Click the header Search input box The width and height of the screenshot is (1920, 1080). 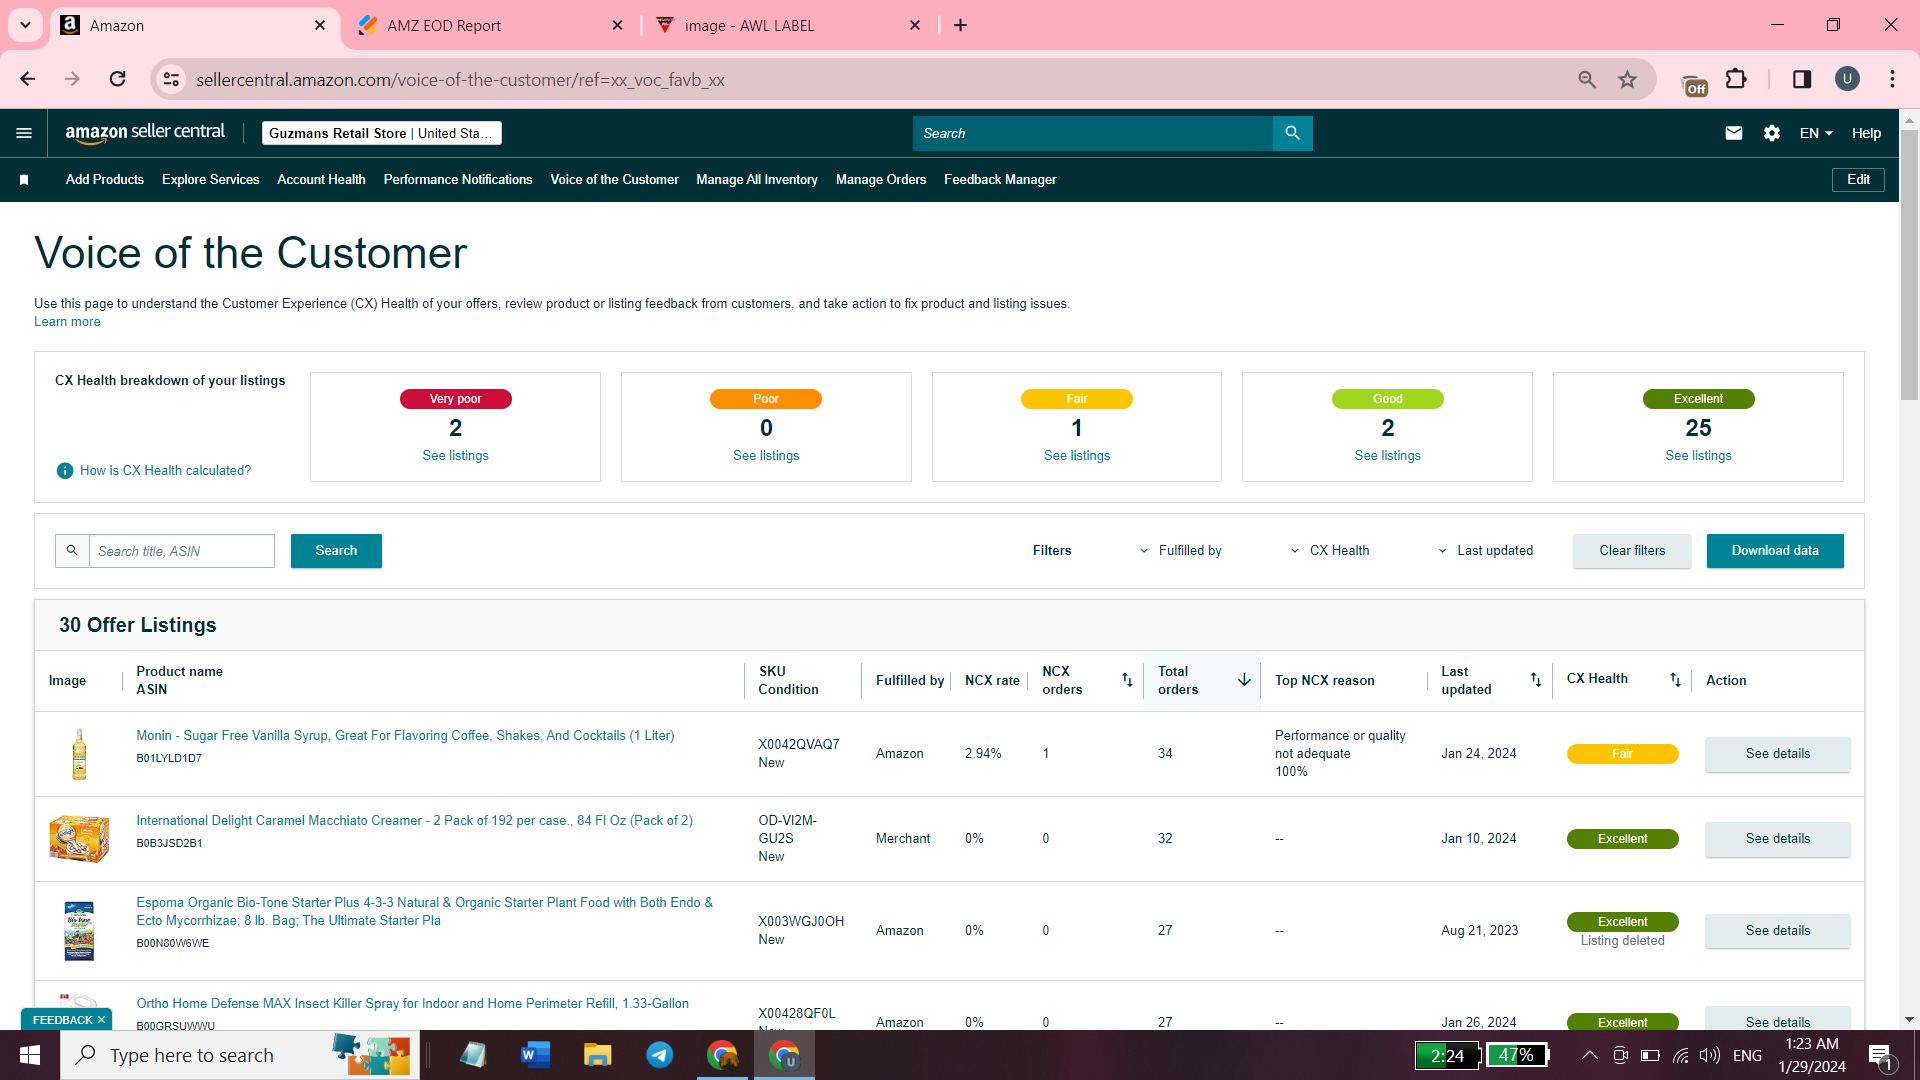click(1093, 133)
